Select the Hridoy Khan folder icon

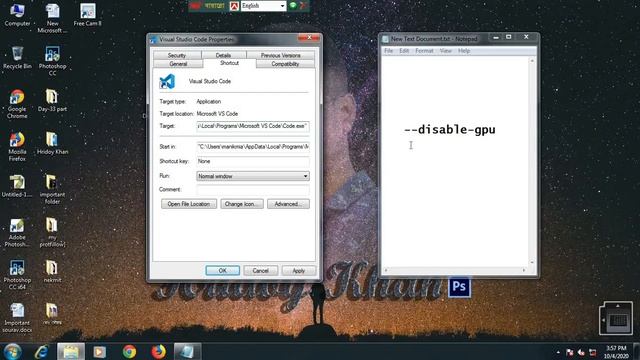[52, 143]
